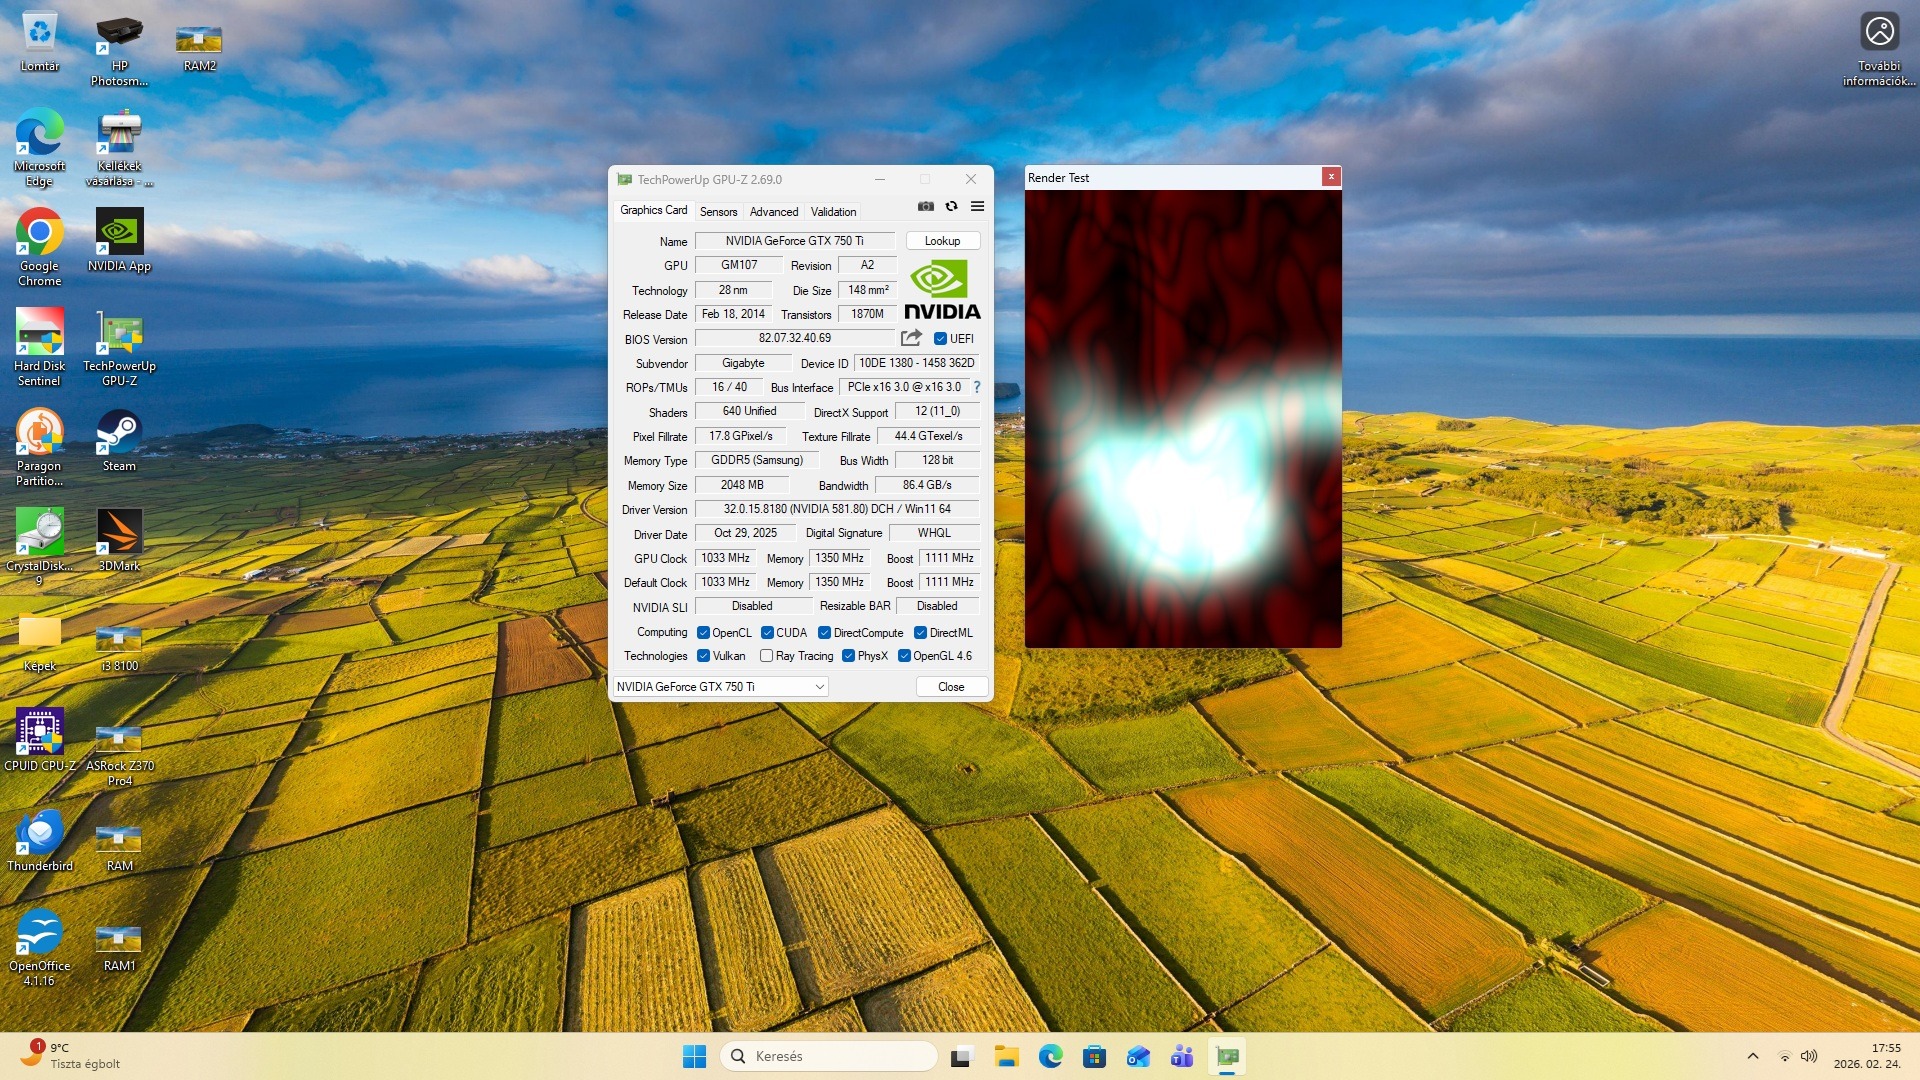This screenshot has height=1080, width=1920.
Task: Click the Bus Interface question mark icon
Action: [977, 387]
